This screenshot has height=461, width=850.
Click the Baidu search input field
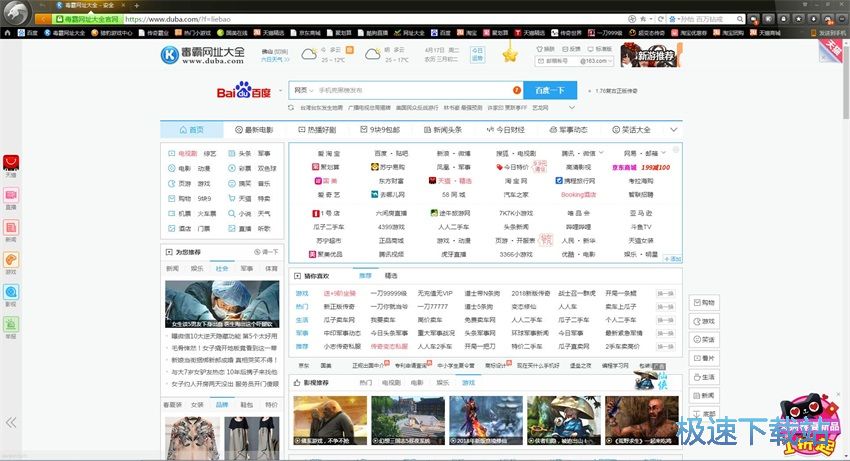click(415, 90)
